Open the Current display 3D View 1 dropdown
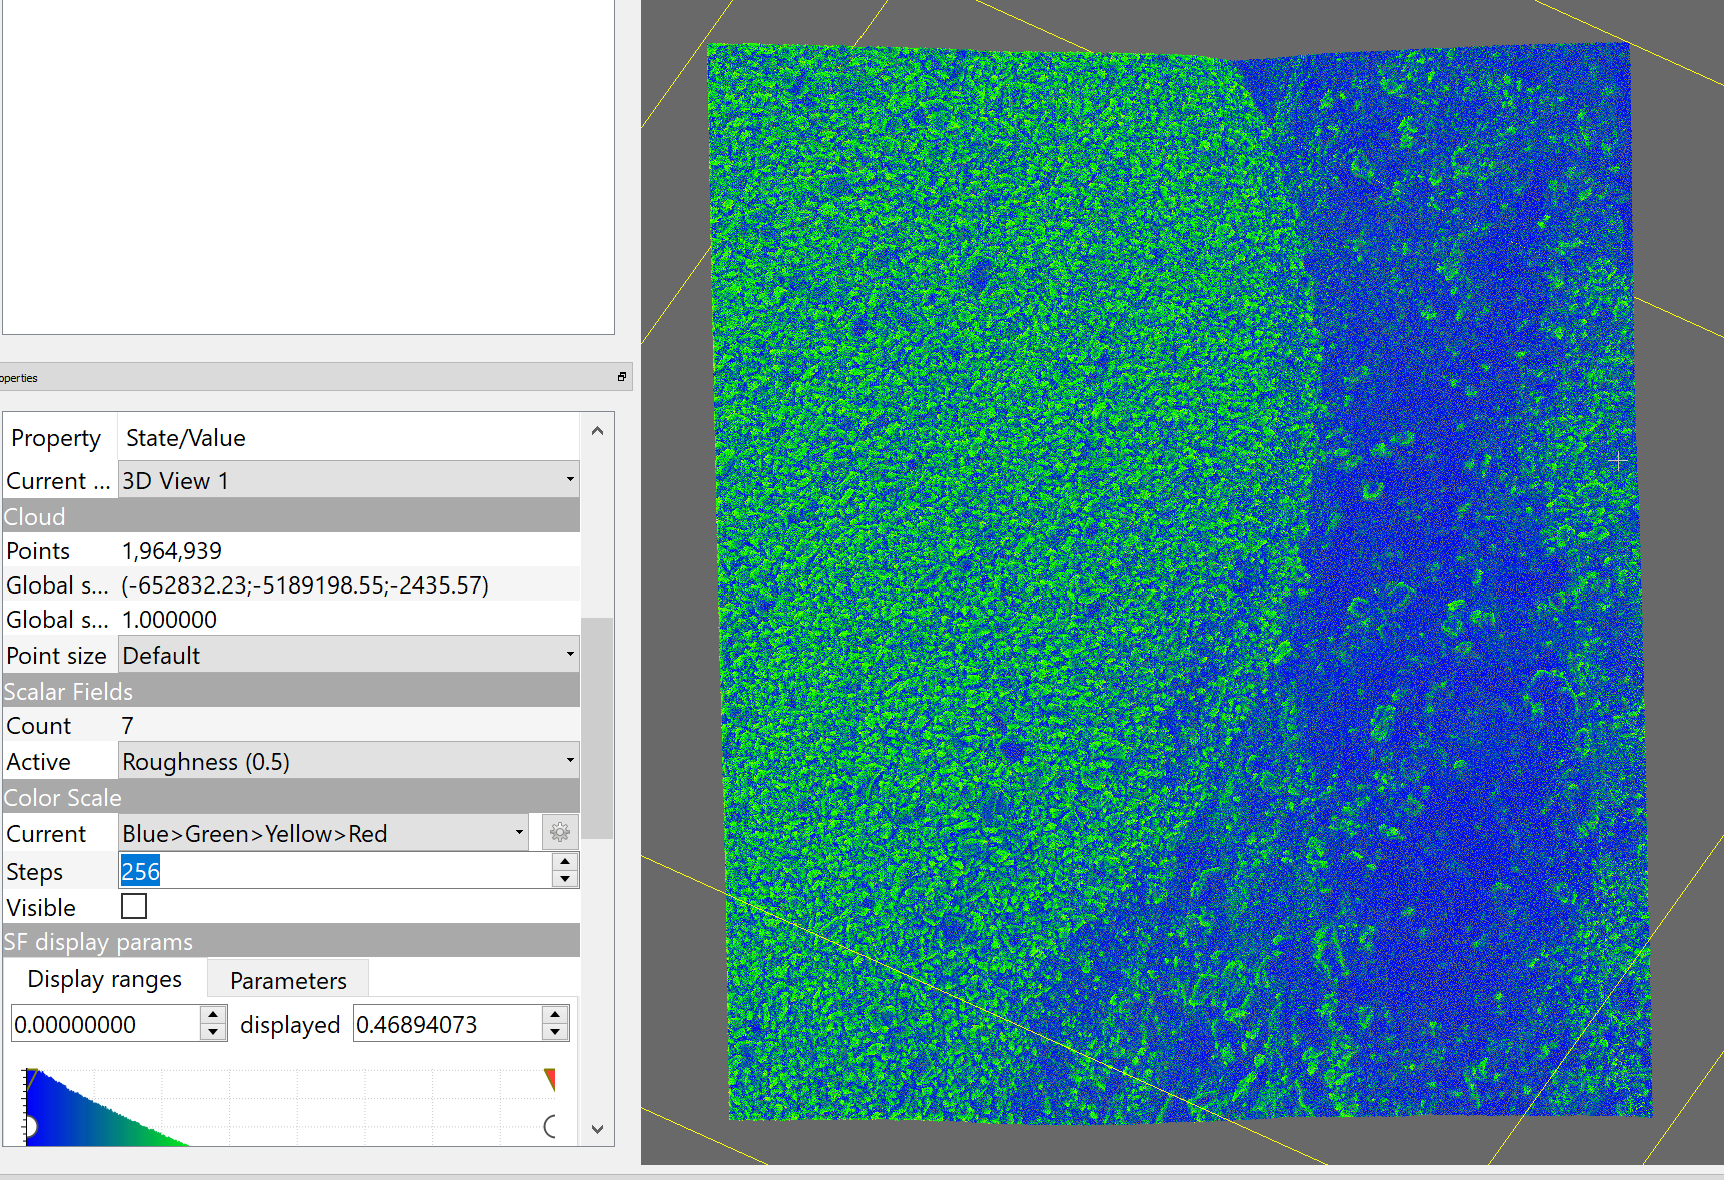Image resolution: width=1724 pixels, height=1180 pixels. [x=348, y=480]
